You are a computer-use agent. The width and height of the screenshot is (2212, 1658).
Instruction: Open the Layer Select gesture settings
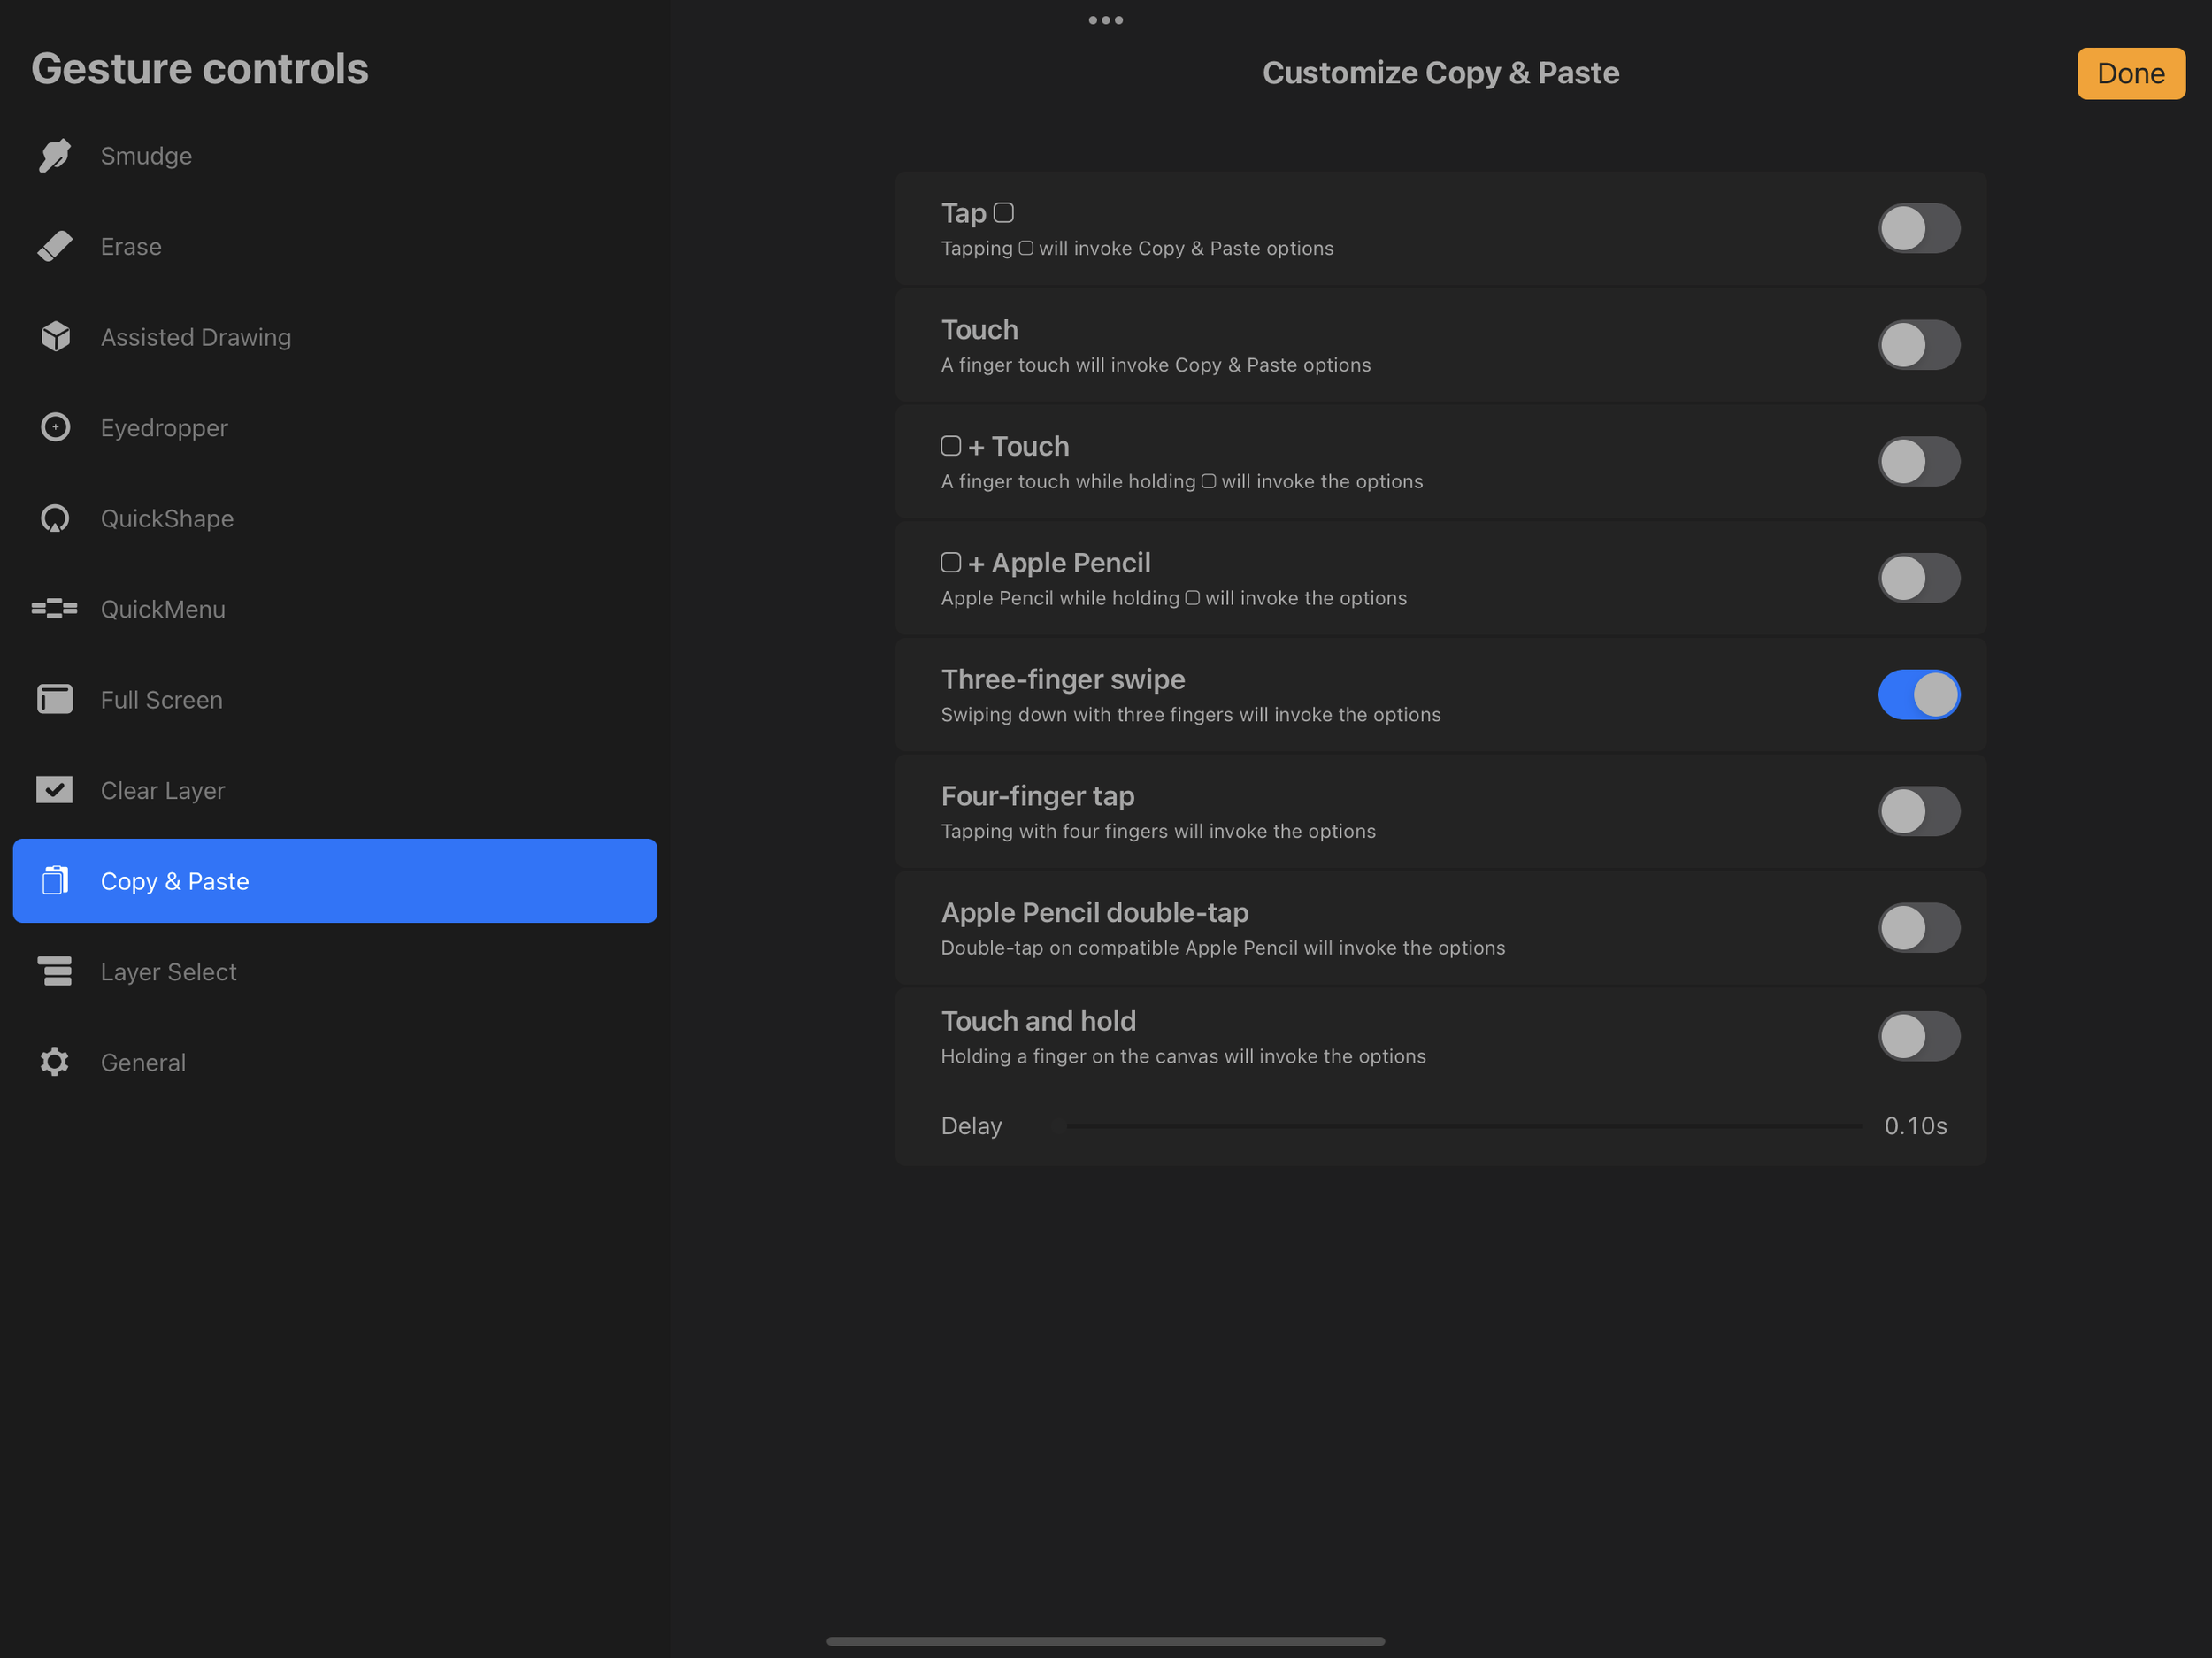[x=168, y=971]
